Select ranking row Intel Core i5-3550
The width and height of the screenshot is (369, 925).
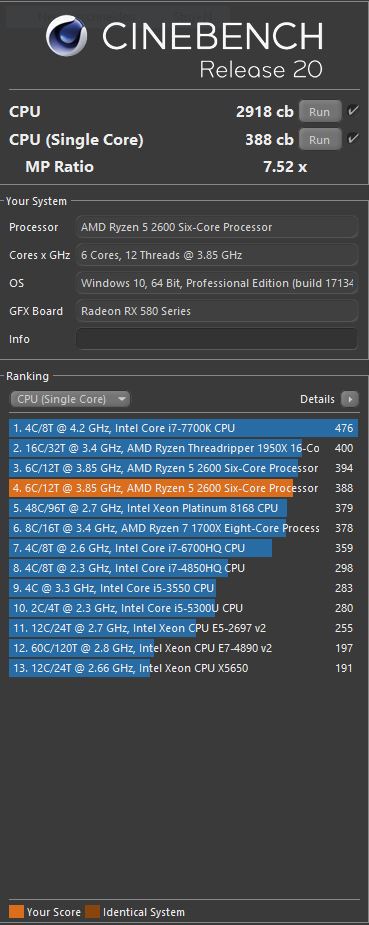pyautogui.click(x=183, y=589)
